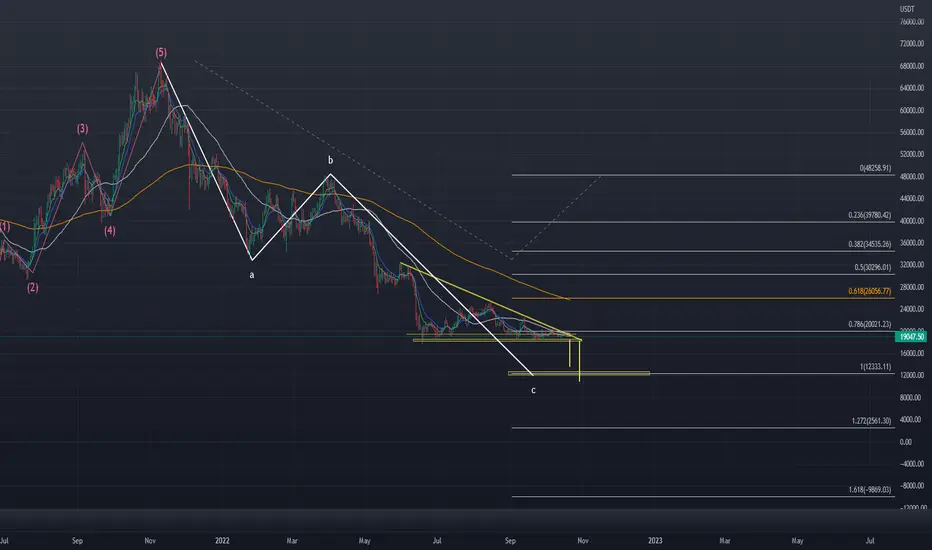
Task: Select the 44000.00 price axis value
Action: point(912,199)
